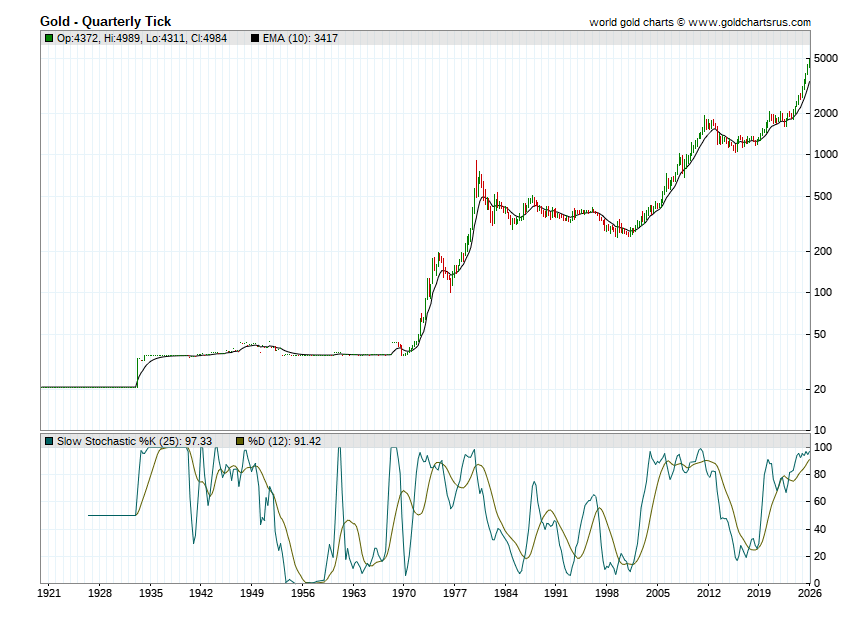Click the 1977 year label on time axis
The width and height of the screenshot is (850, 619).
(x=454, y=593)
